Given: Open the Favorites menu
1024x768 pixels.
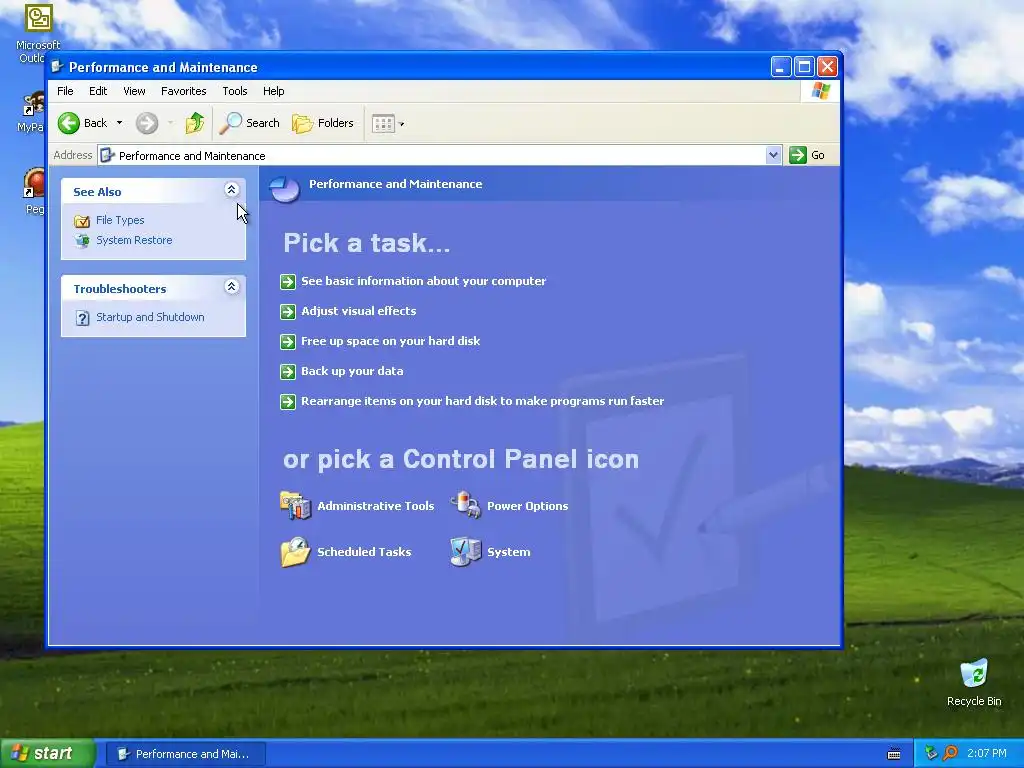Looking at the screenshot, I should tap(184, 91).
